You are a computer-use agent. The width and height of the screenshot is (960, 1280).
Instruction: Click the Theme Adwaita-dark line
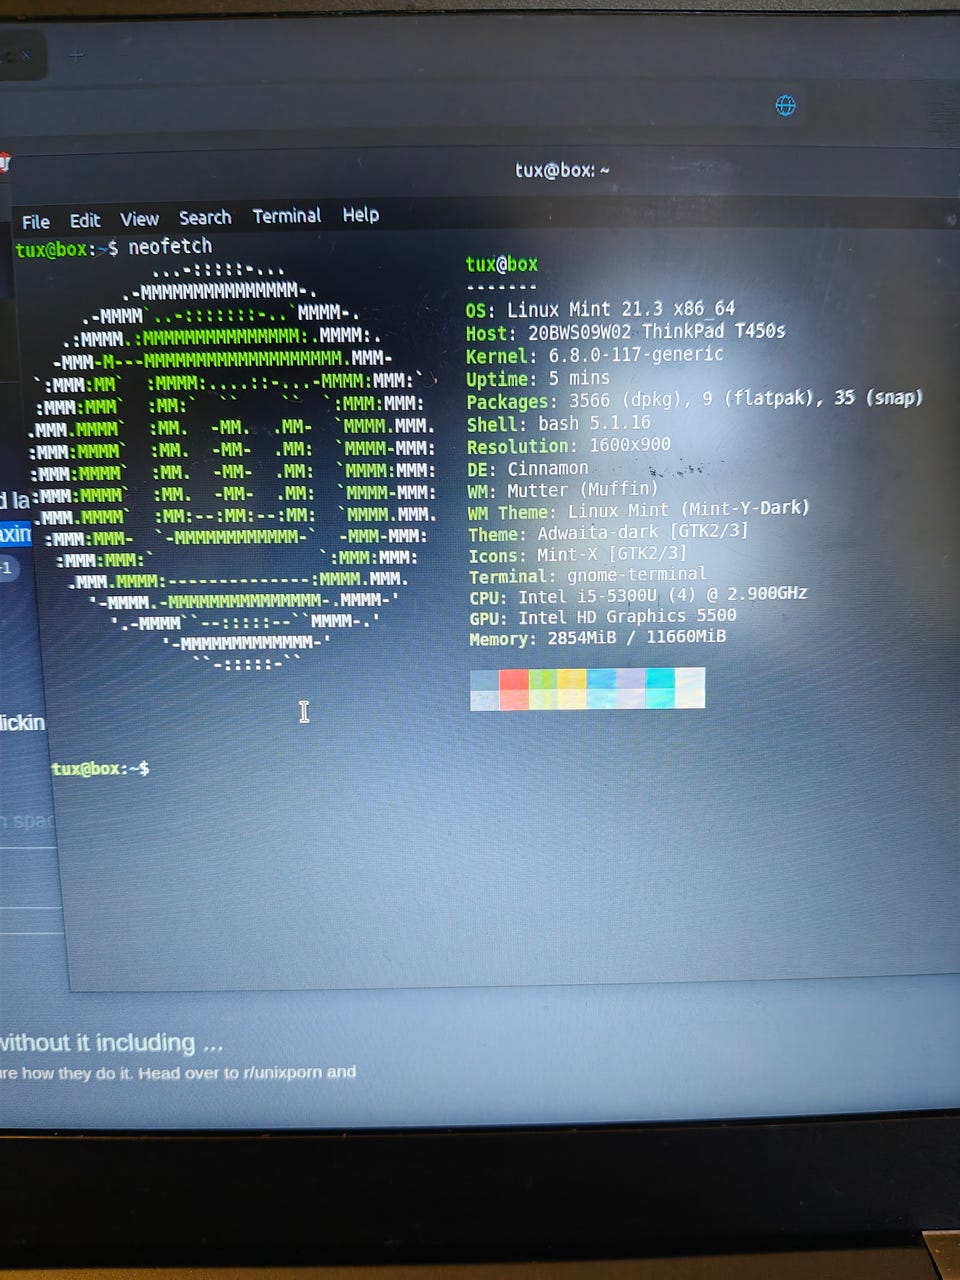(608, 532)
